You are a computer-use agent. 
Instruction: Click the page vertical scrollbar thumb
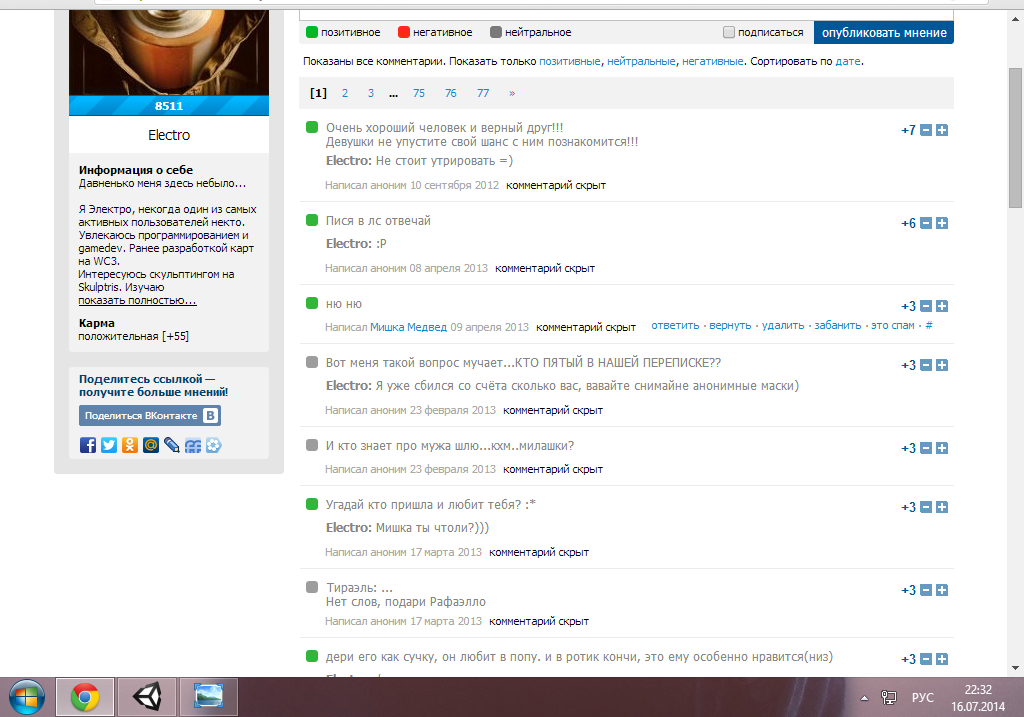[1015, 138]
